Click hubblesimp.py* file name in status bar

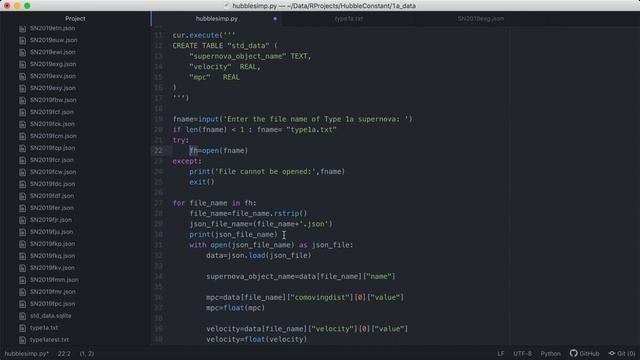[x=27, y=353]
